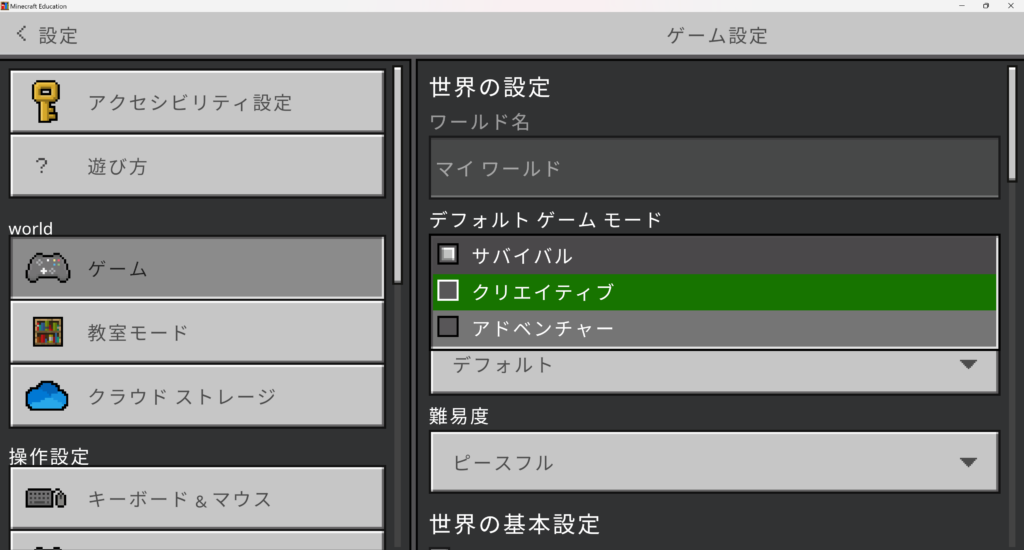Expand the デフォルト dropdown
Screen dimensions: 1024x550
click(714, 366)
